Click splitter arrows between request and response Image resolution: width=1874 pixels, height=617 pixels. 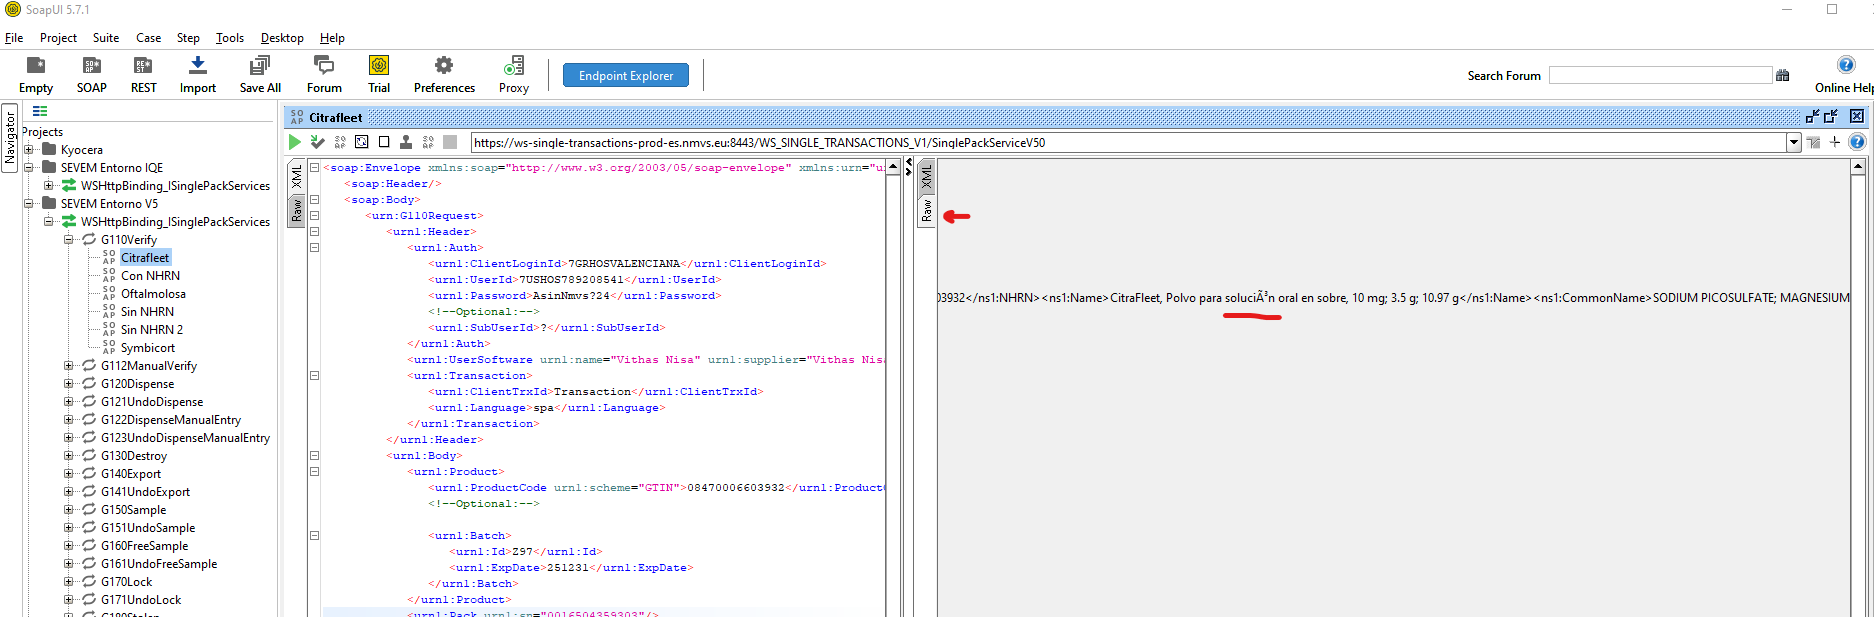click(908, 167)
